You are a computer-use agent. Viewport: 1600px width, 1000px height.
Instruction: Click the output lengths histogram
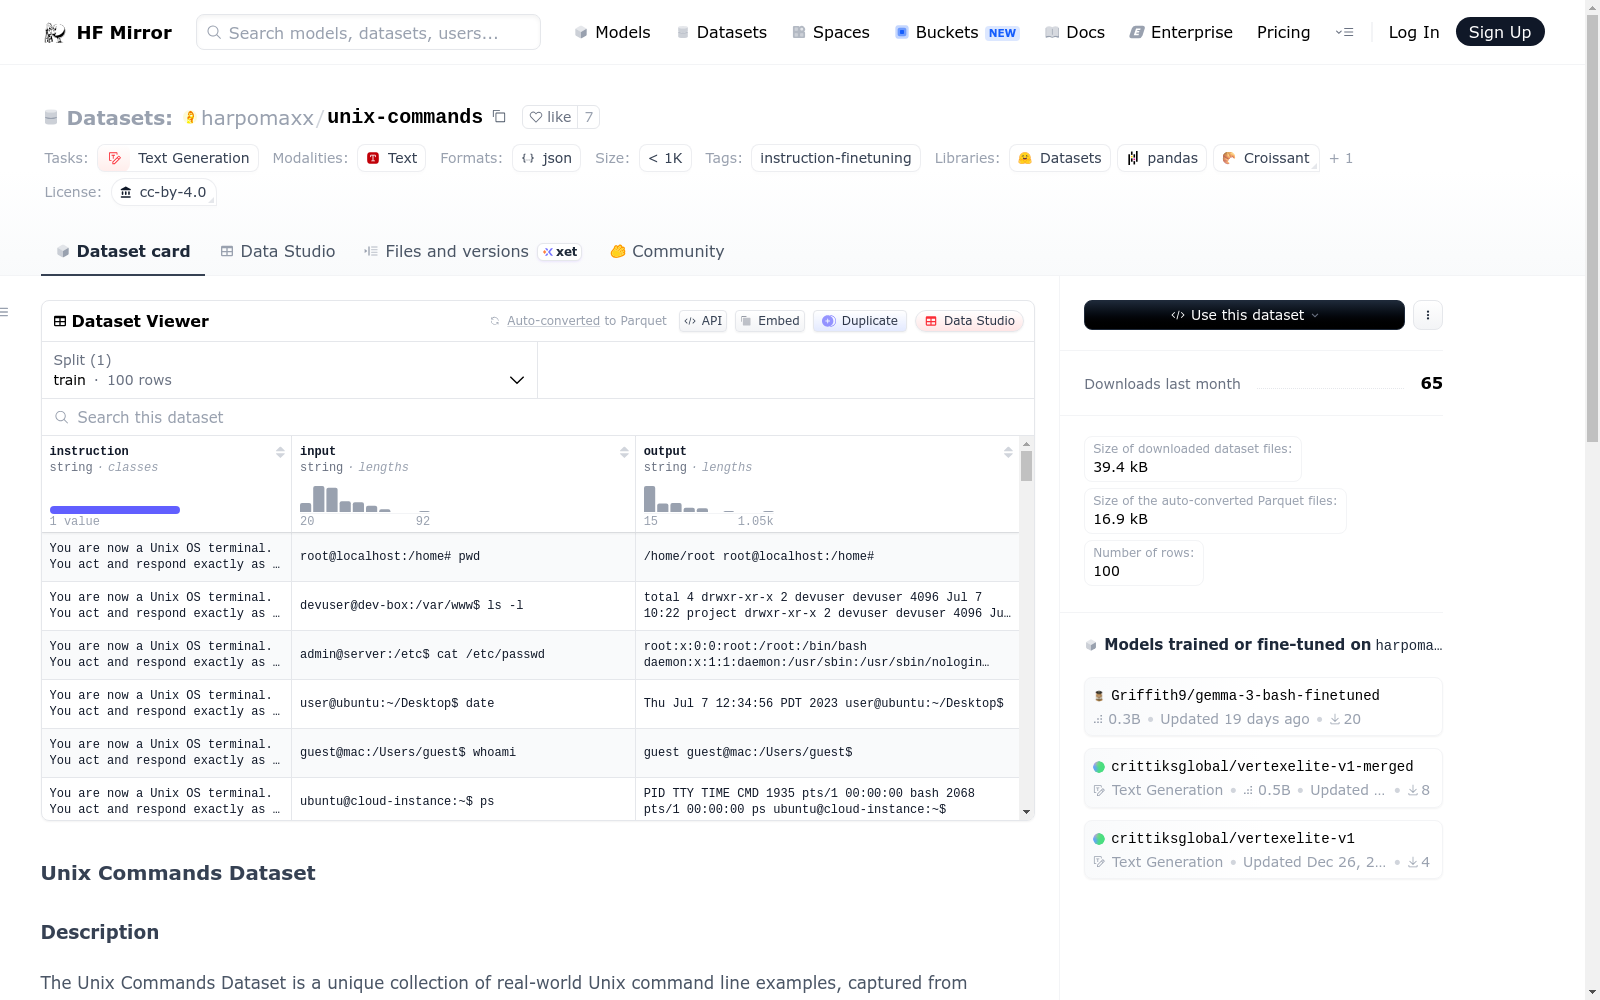[709, 499]
